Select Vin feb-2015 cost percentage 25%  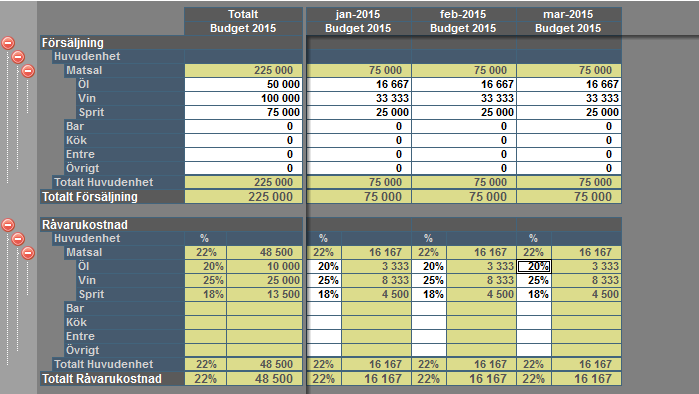pos(429,280)
